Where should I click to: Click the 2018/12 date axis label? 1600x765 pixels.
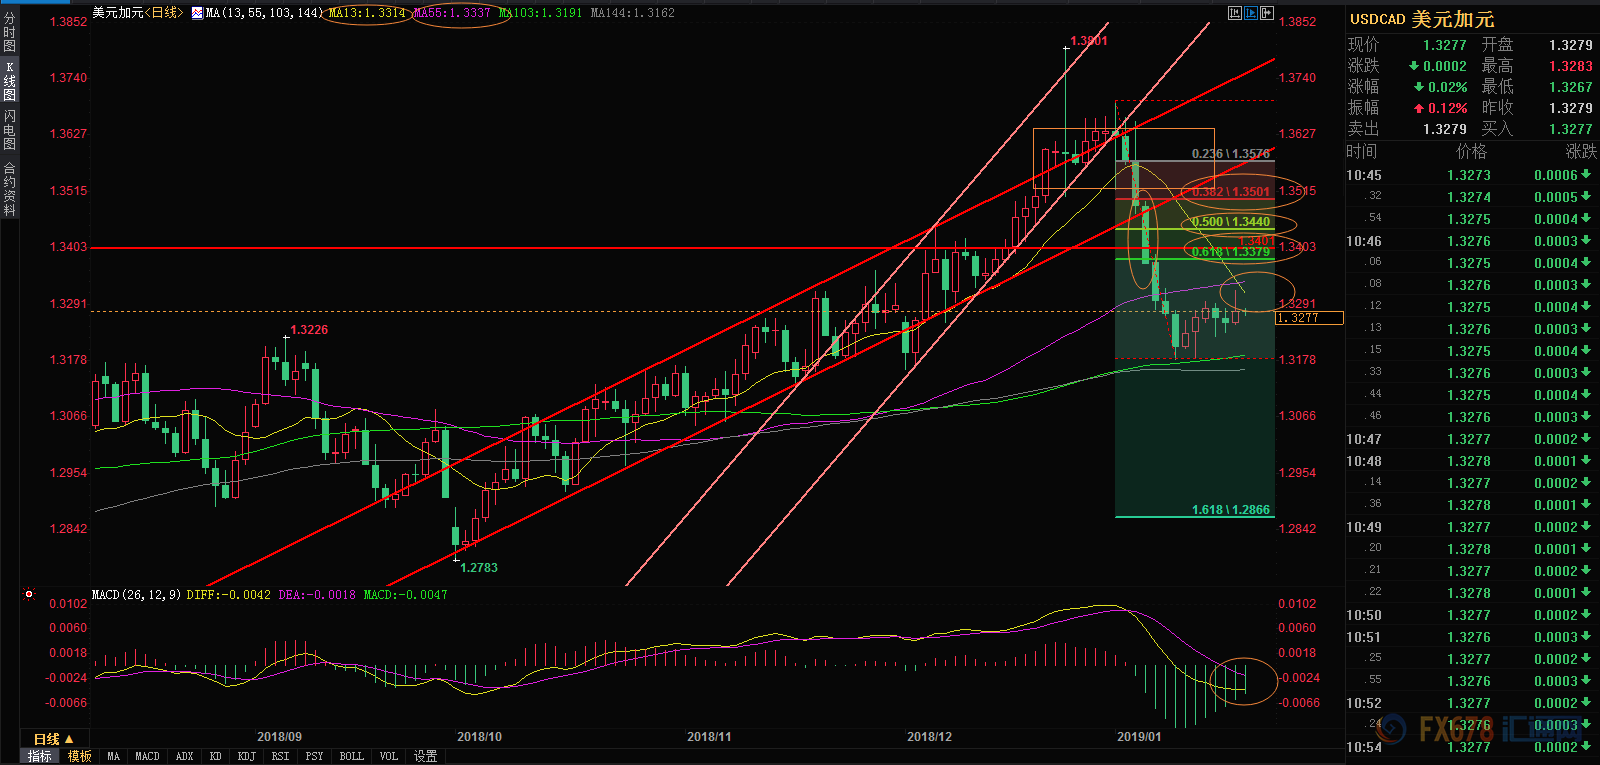(x=929, y=737)
